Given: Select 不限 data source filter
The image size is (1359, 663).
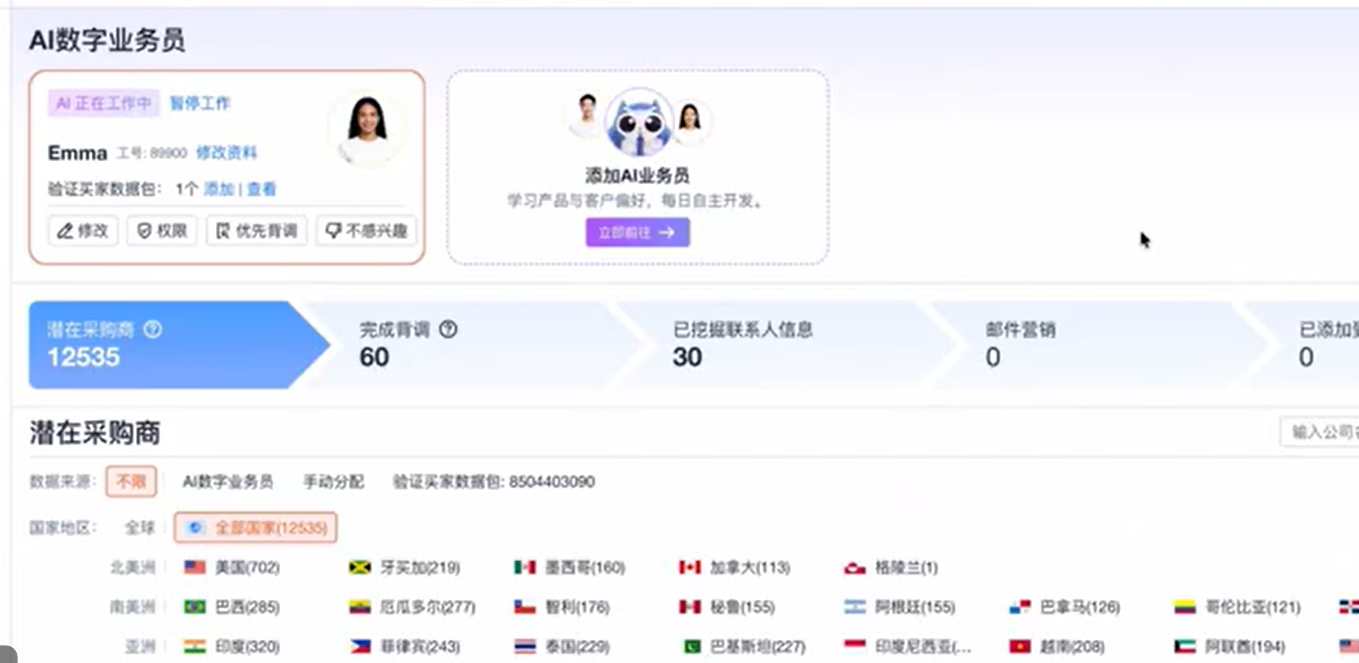Looking at the screenshot, I should click(131, 482).
